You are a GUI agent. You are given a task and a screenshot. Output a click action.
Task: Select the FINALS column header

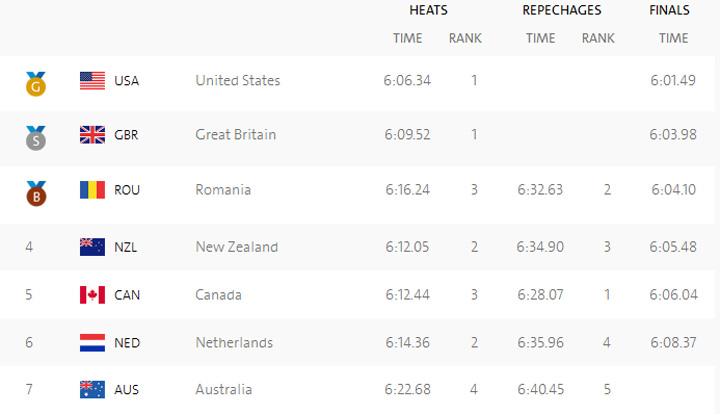669,11
